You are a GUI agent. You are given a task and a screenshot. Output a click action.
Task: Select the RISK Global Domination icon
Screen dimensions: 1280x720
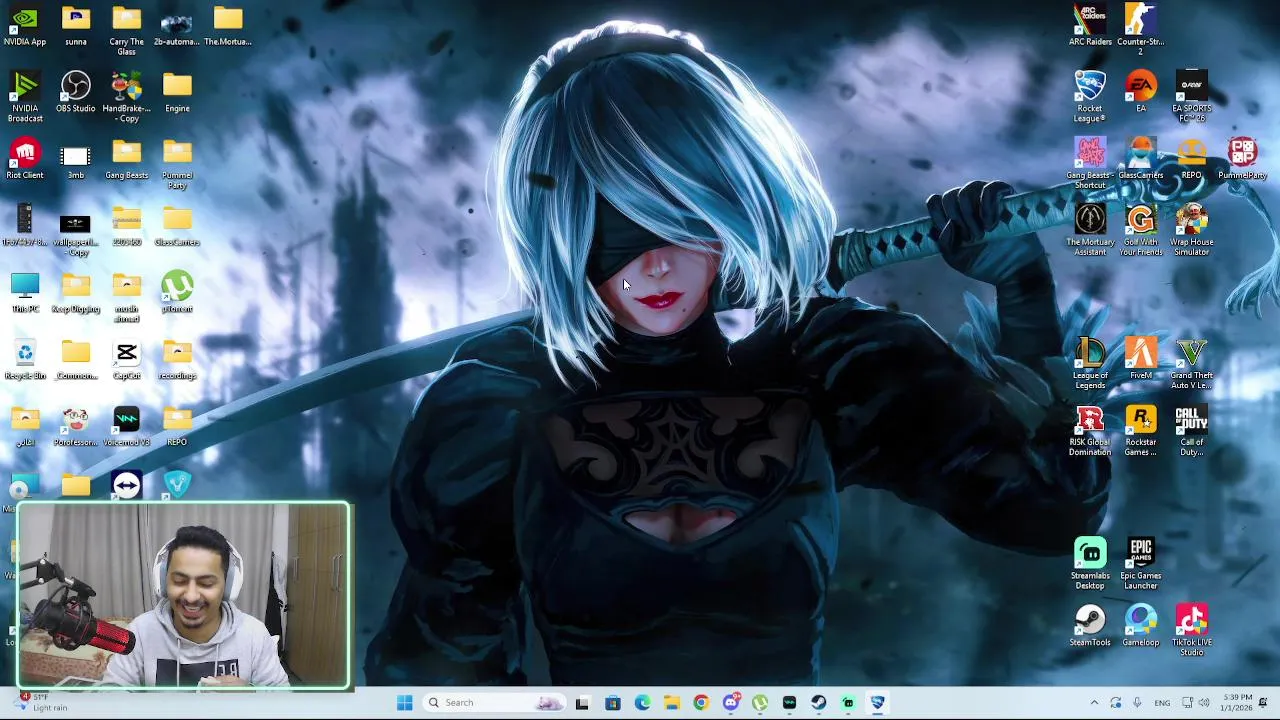pyautogui.click(x=1090, y=431)
